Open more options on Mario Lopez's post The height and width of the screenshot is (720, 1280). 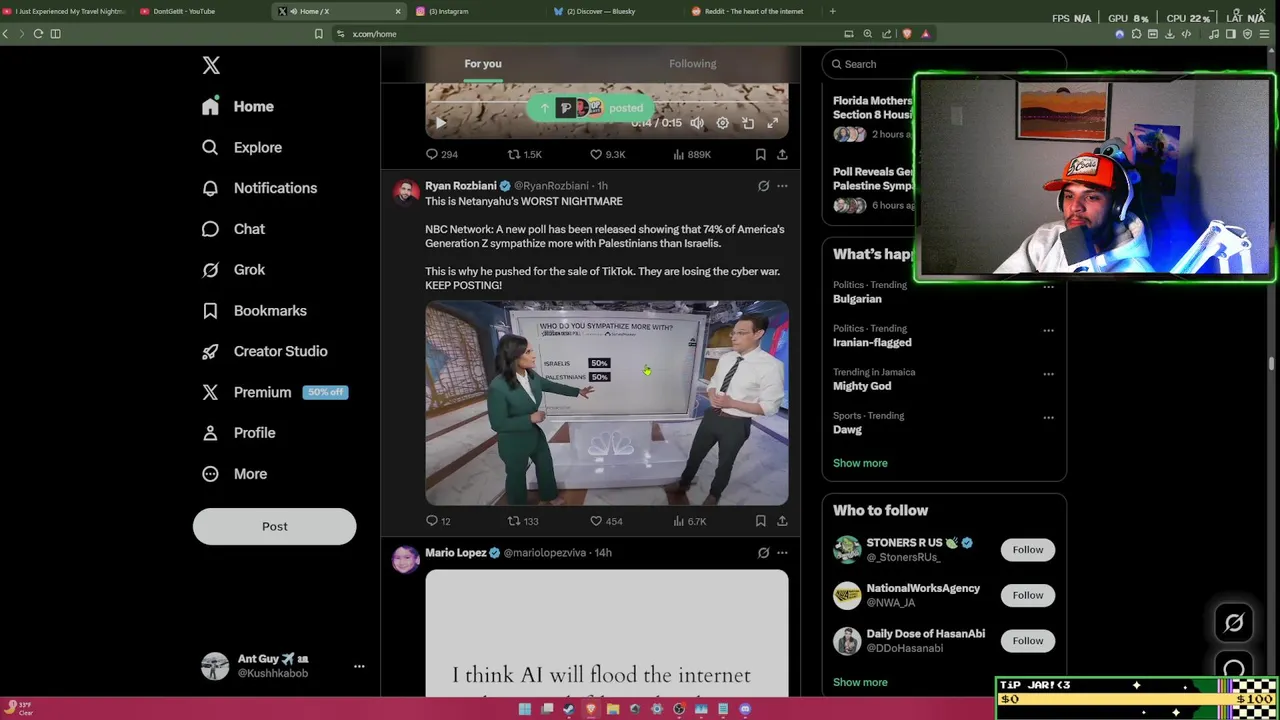[x=782, y=553]
